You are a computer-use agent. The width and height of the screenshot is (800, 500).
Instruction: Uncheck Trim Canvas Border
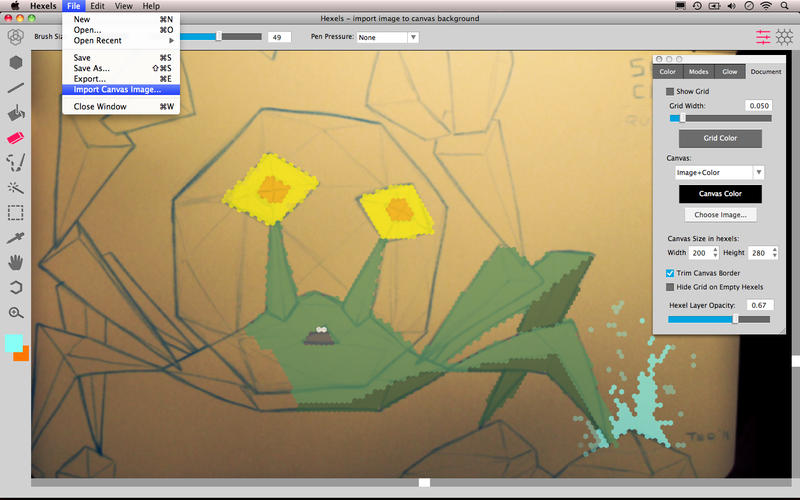[x=671, y=273]
